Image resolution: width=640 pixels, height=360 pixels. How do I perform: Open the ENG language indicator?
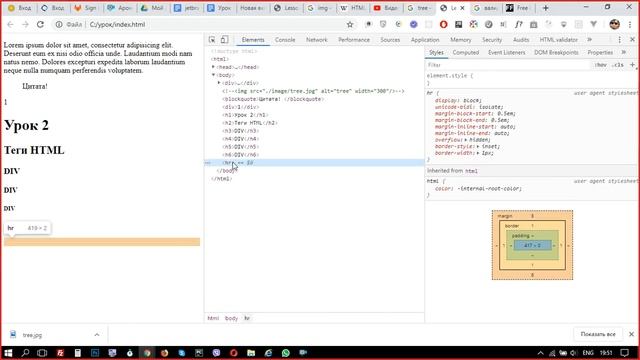tap(588, 353)
